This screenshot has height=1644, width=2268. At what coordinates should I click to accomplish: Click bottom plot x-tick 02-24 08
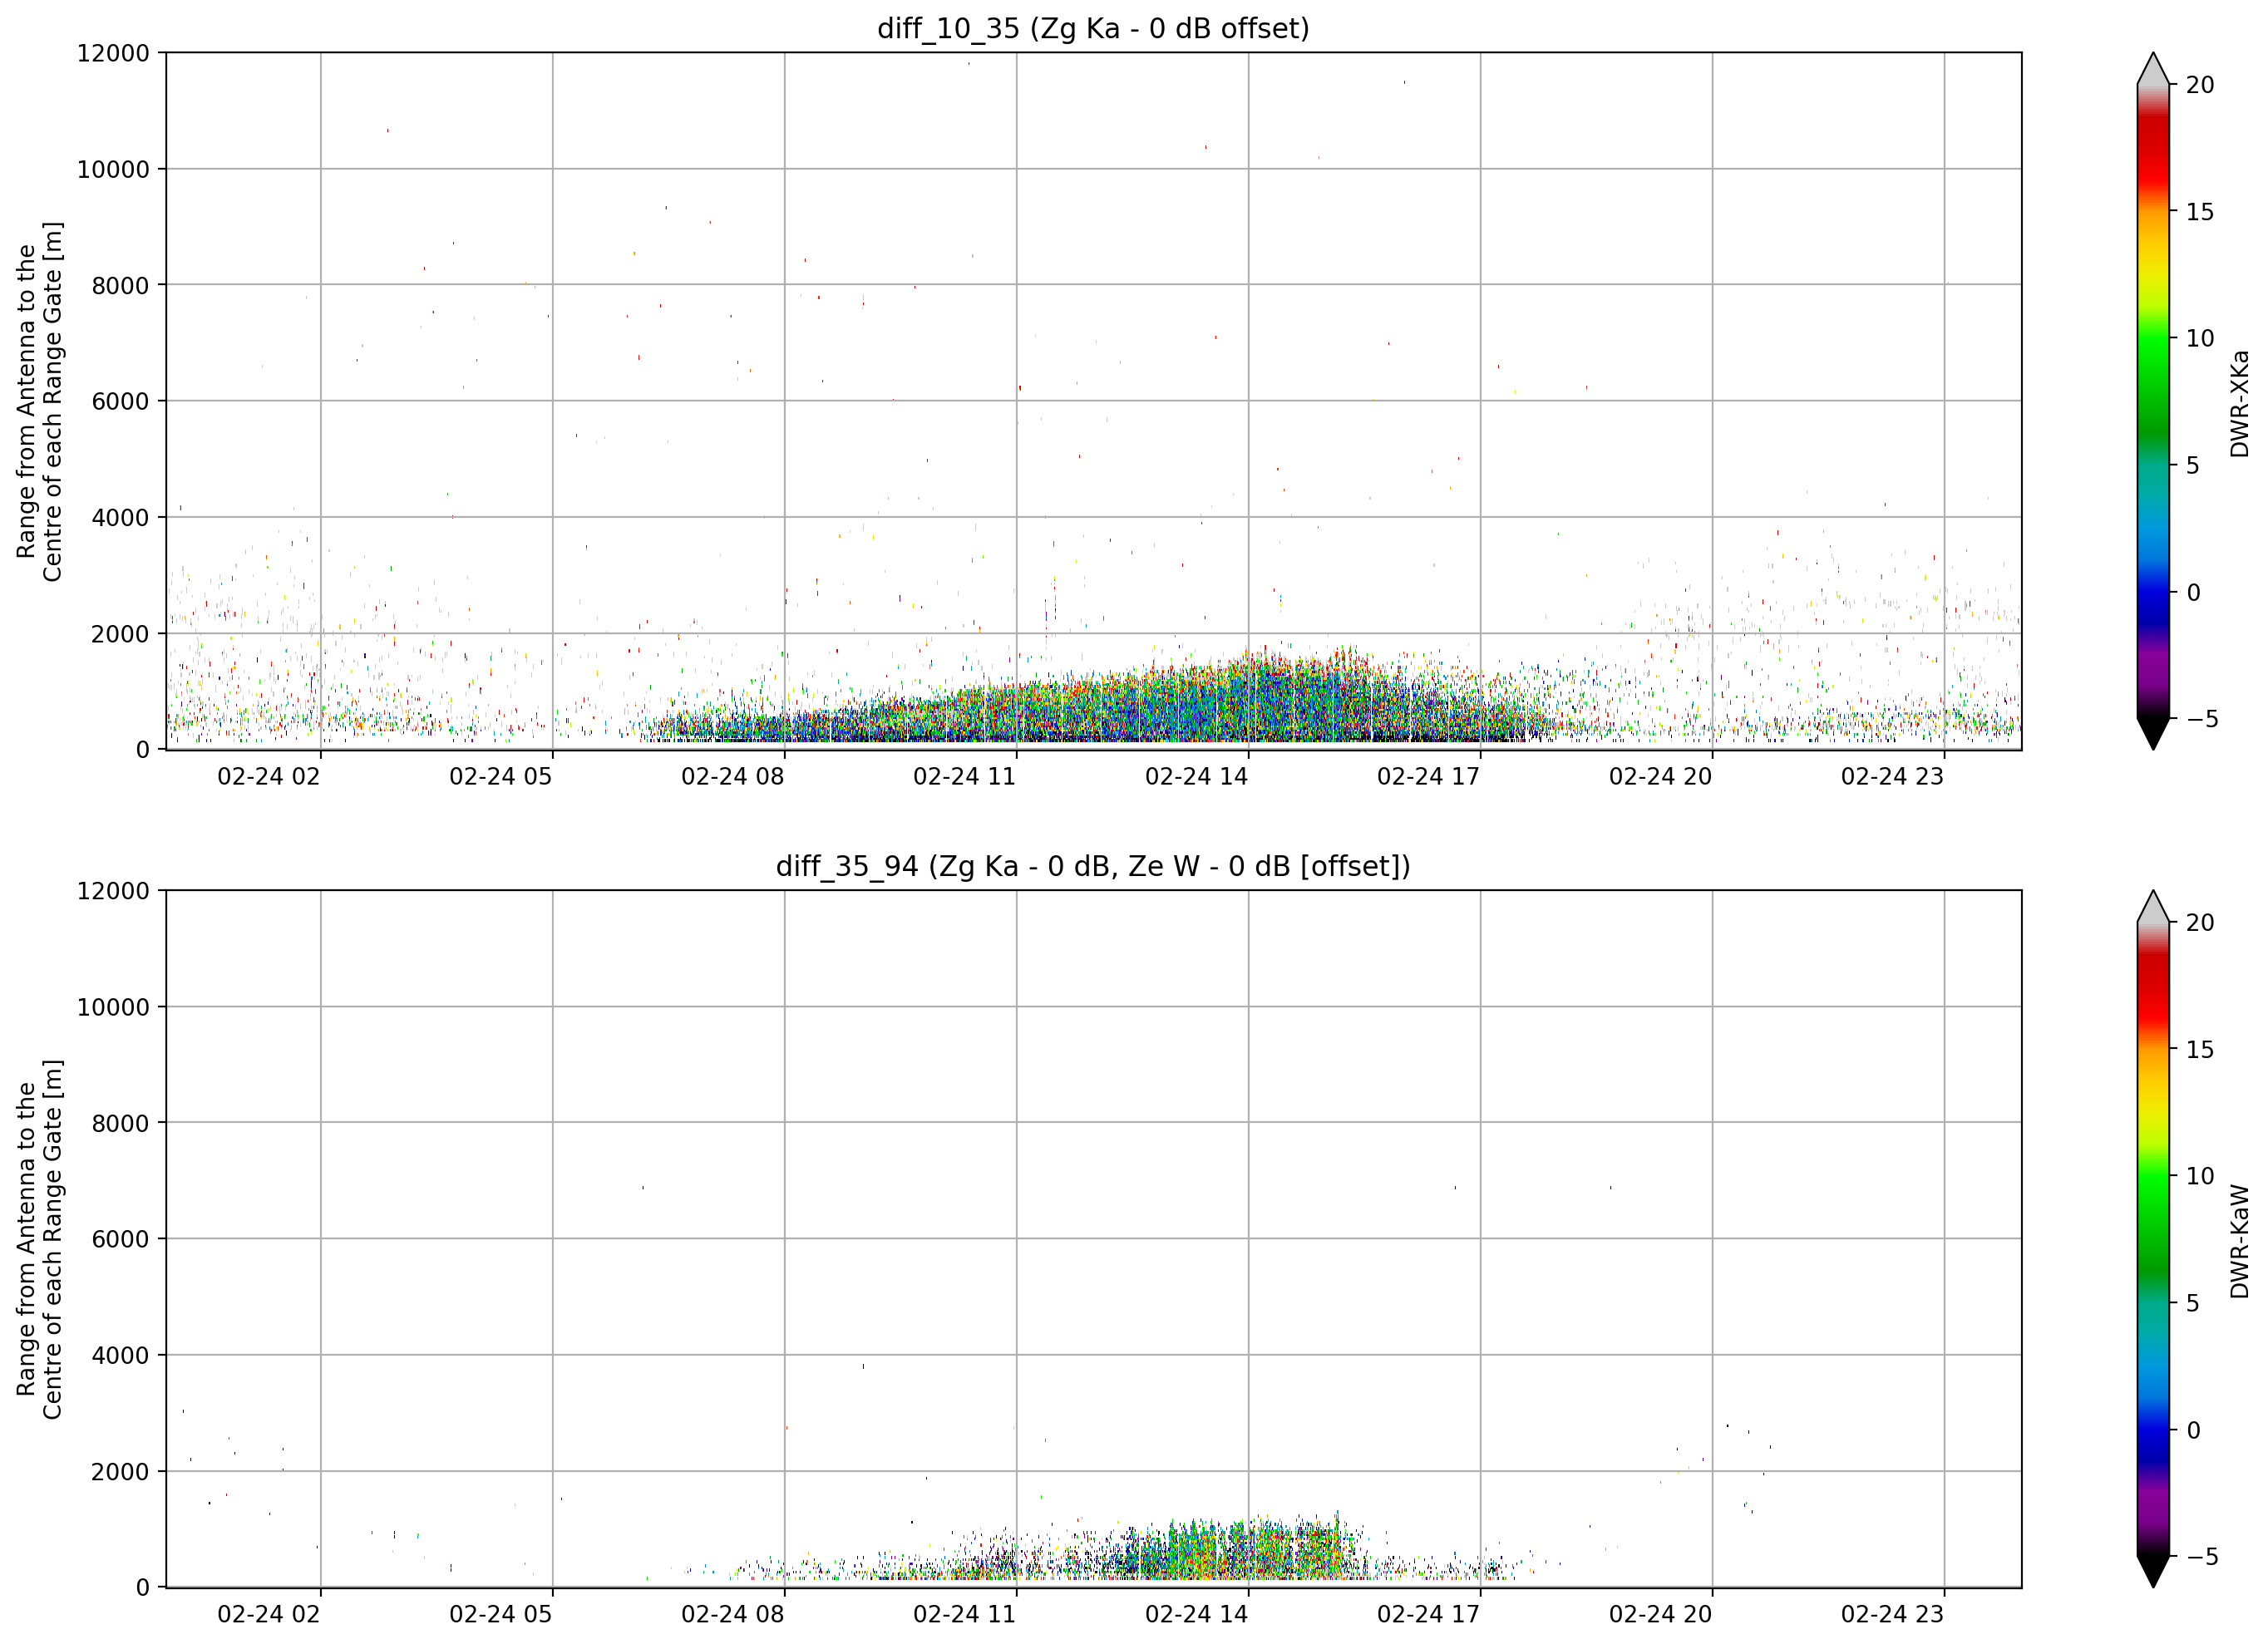point(733,1614)
